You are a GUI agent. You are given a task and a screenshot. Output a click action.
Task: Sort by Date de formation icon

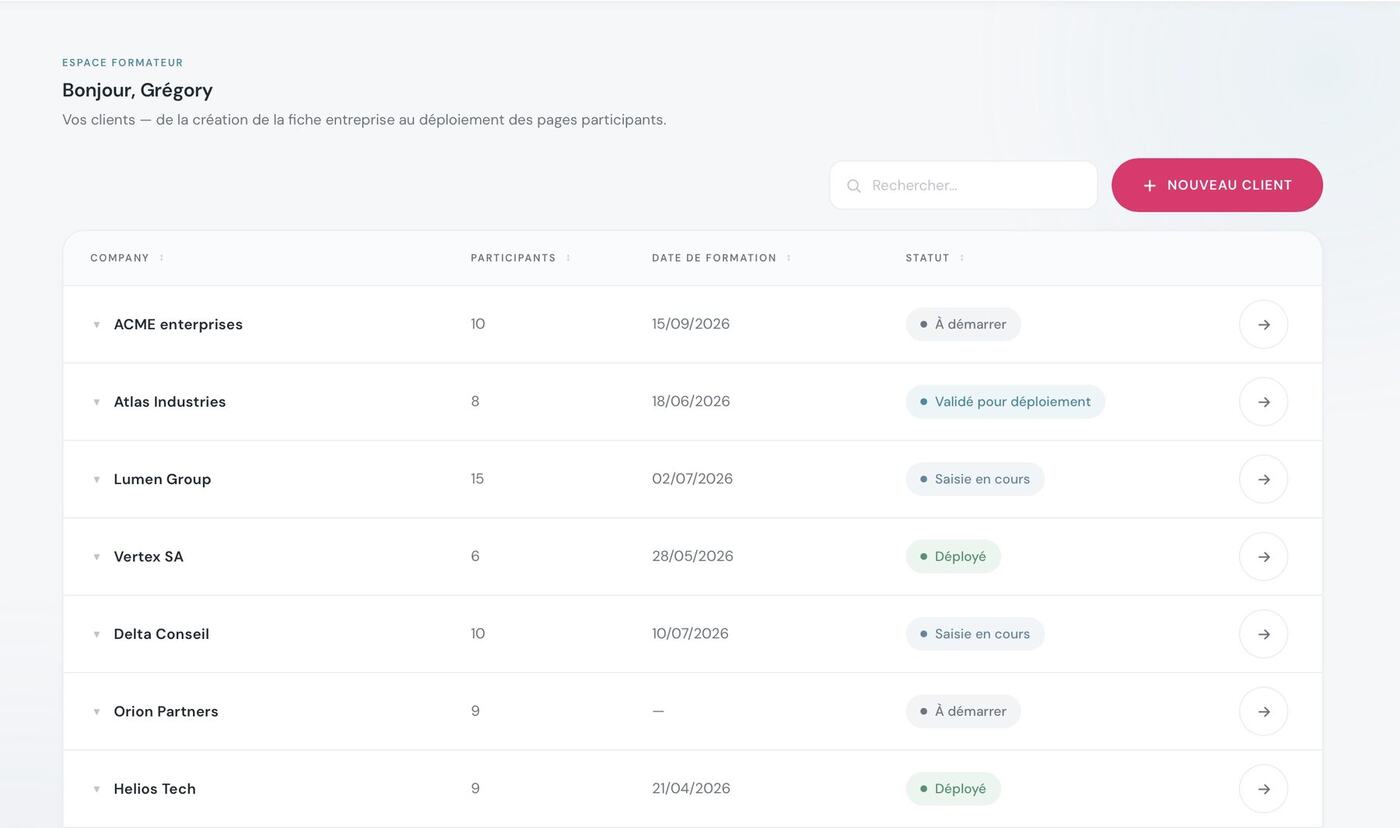pos(789,258)
